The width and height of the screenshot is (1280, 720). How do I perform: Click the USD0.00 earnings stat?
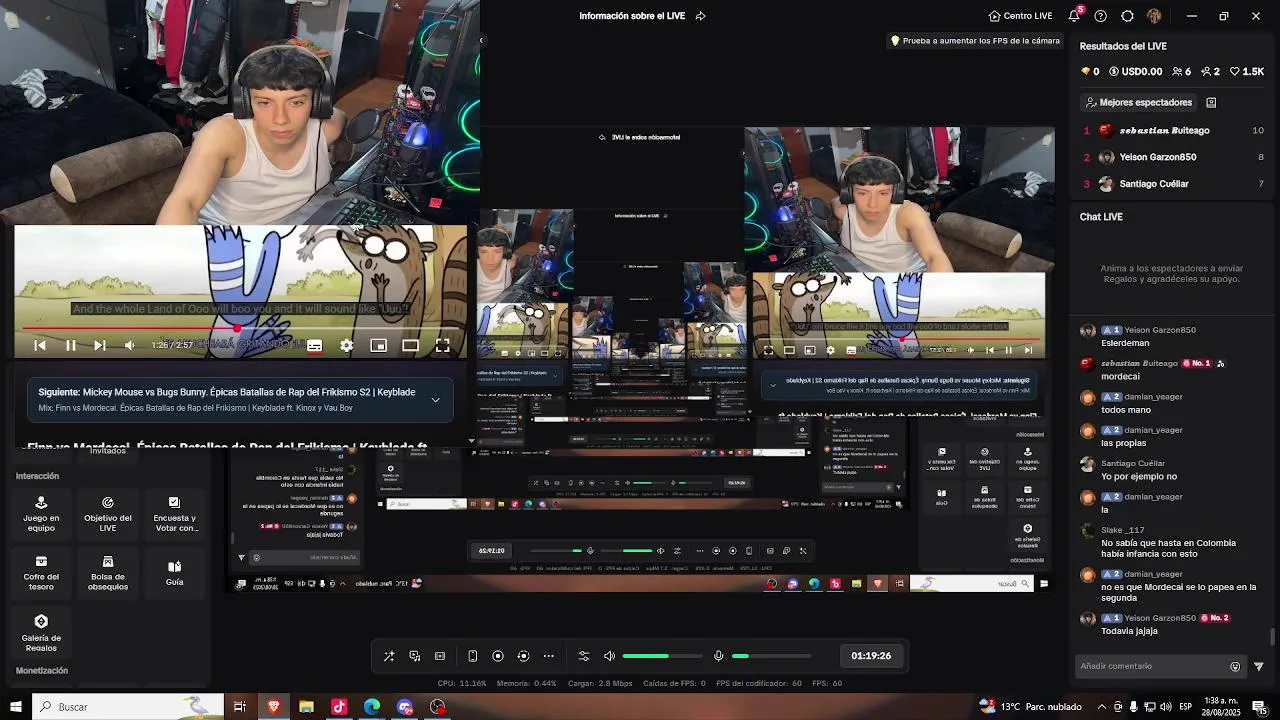tap(1135, 72)
